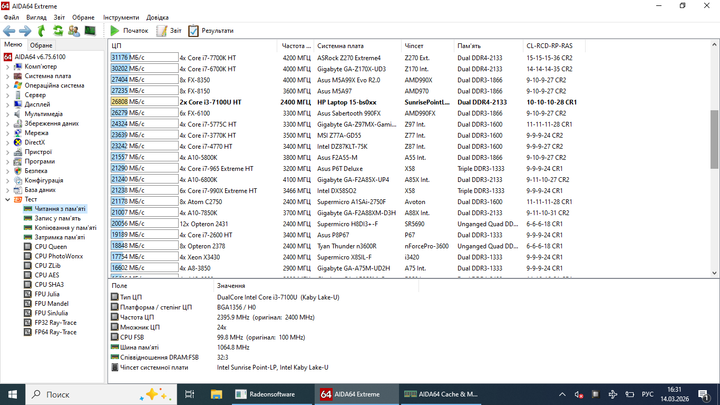Select the Програми software icon

point(18,161)
